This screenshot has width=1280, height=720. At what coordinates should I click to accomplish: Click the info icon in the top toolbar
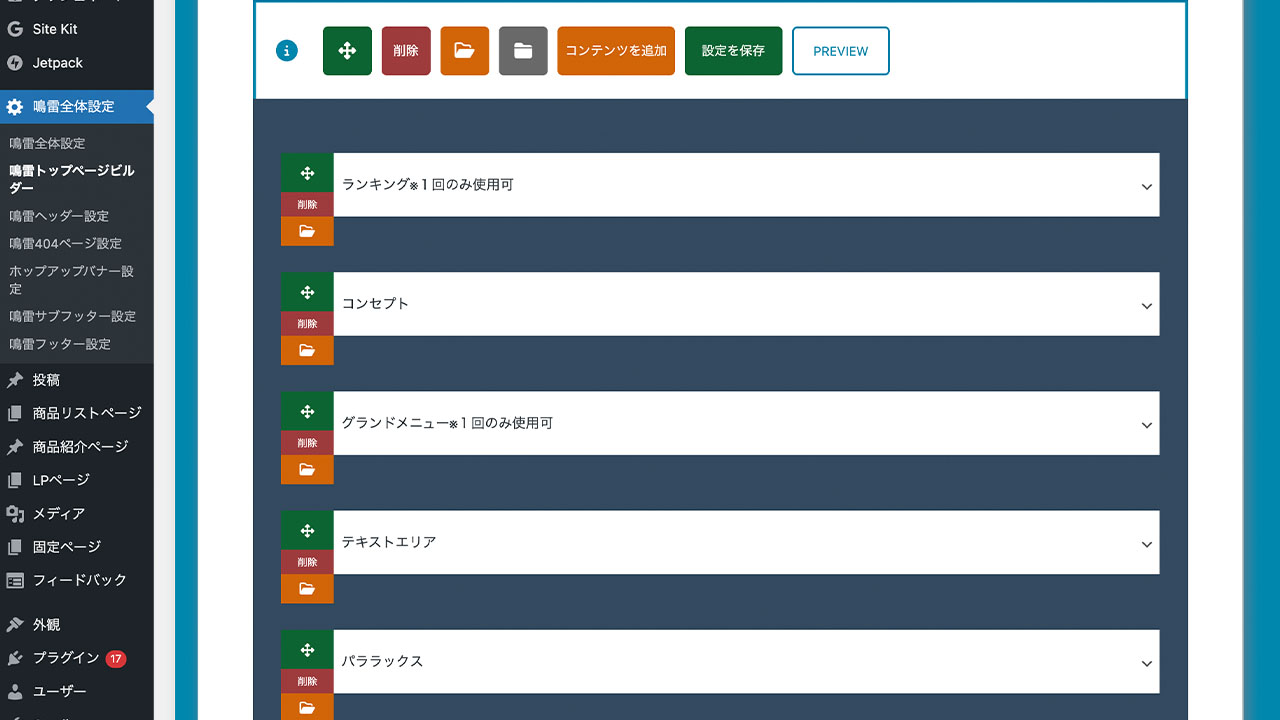(287, 50)
